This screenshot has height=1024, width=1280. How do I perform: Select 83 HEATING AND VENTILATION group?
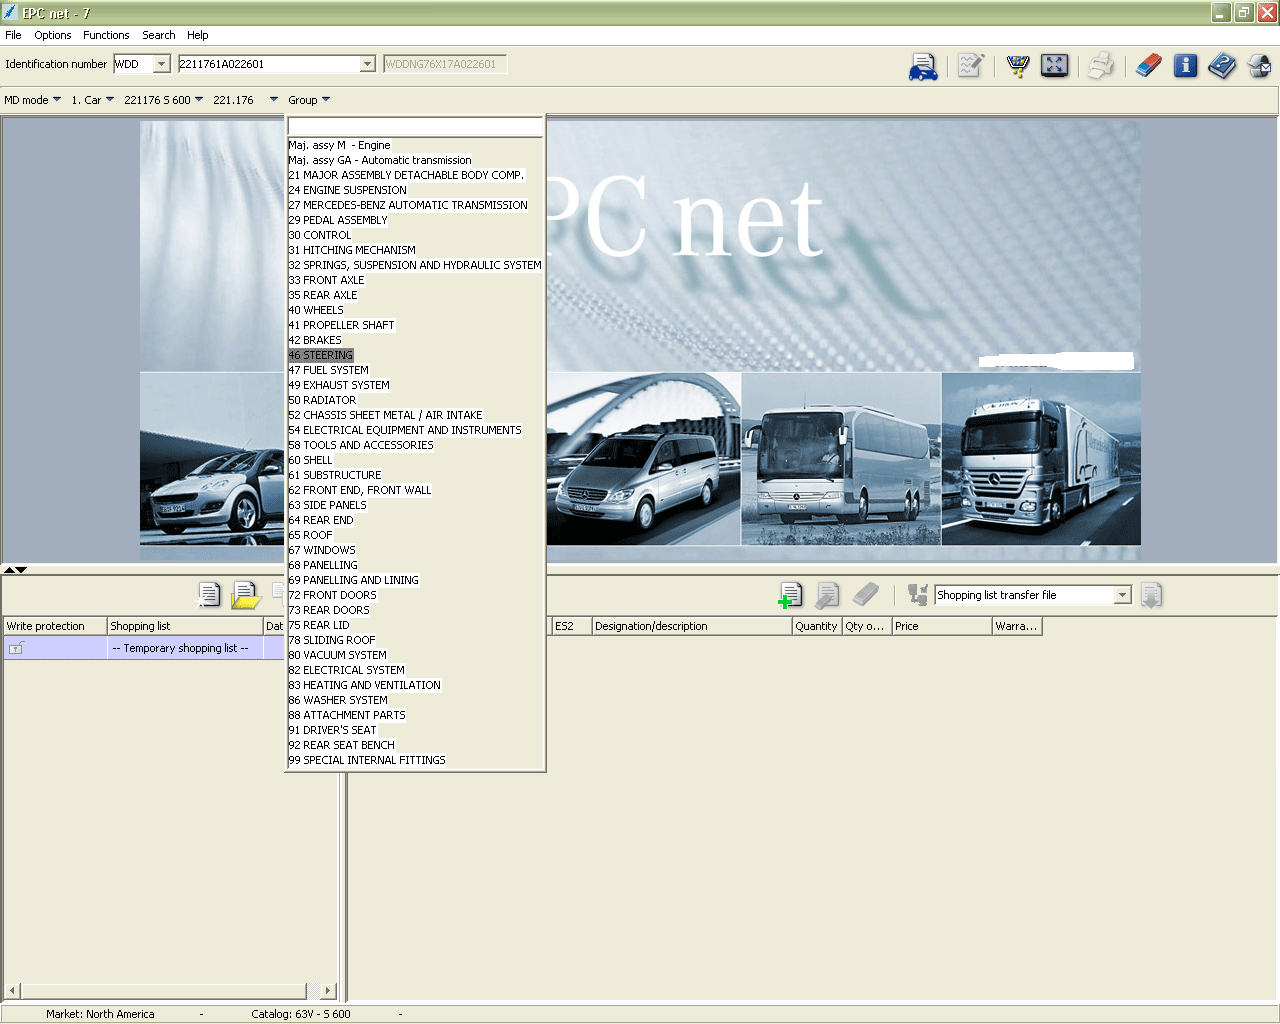364,685
